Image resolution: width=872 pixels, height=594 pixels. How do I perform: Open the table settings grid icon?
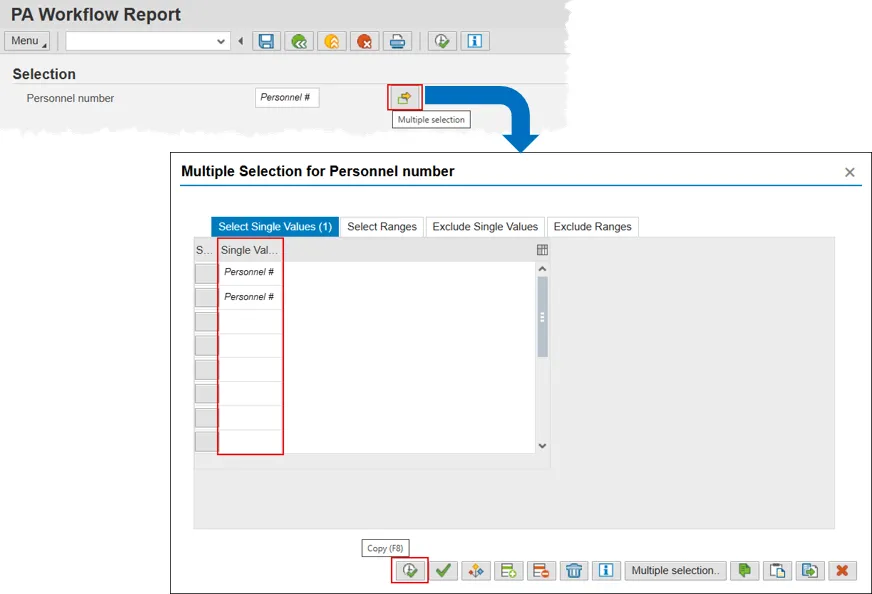pos(542,250)
